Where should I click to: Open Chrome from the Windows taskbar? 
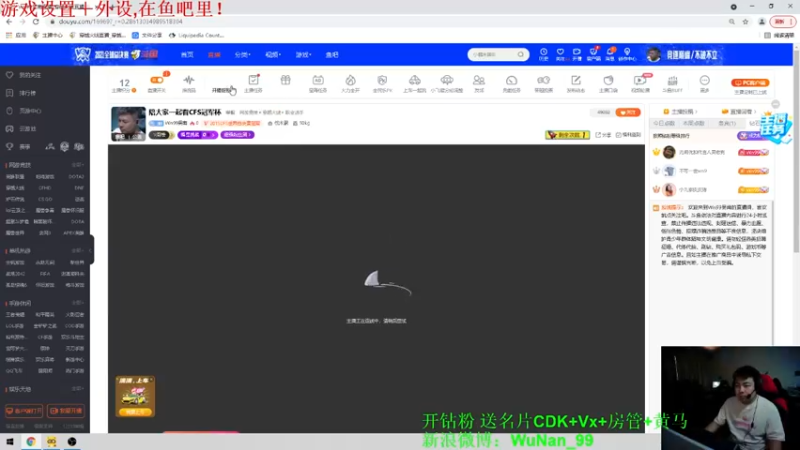pos(31,442)
